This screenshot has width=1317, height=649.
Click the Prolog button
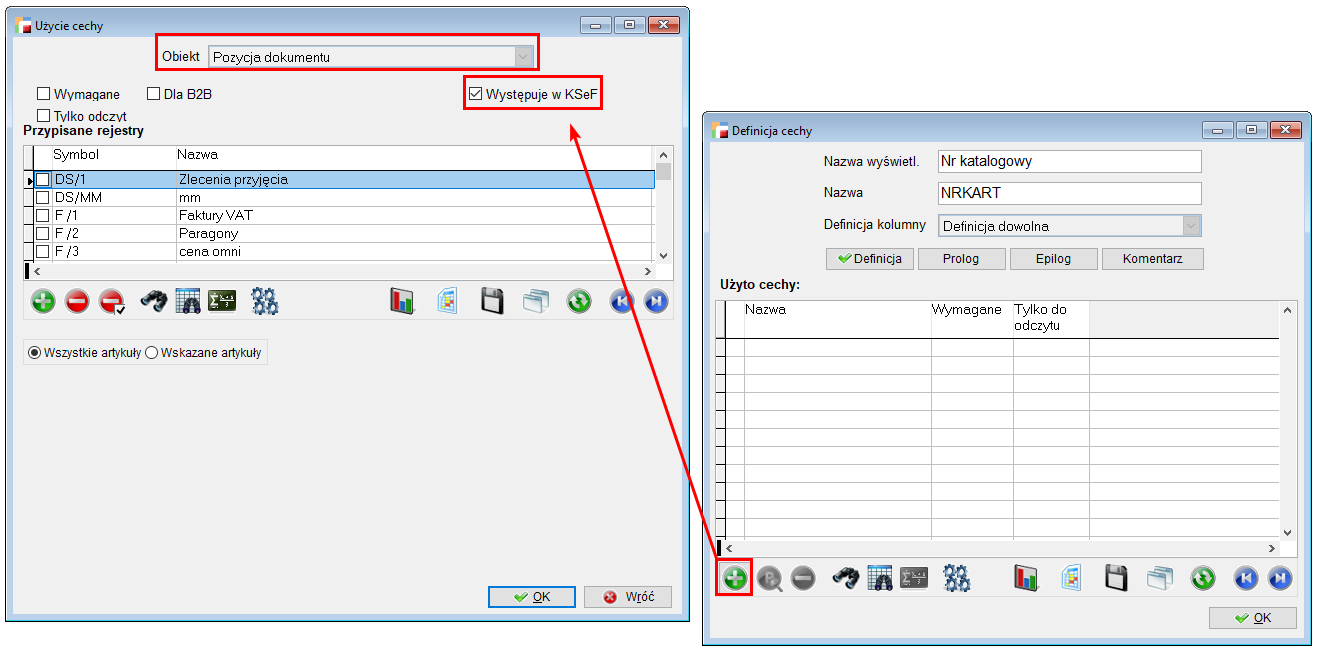click(x=961, y=259)
